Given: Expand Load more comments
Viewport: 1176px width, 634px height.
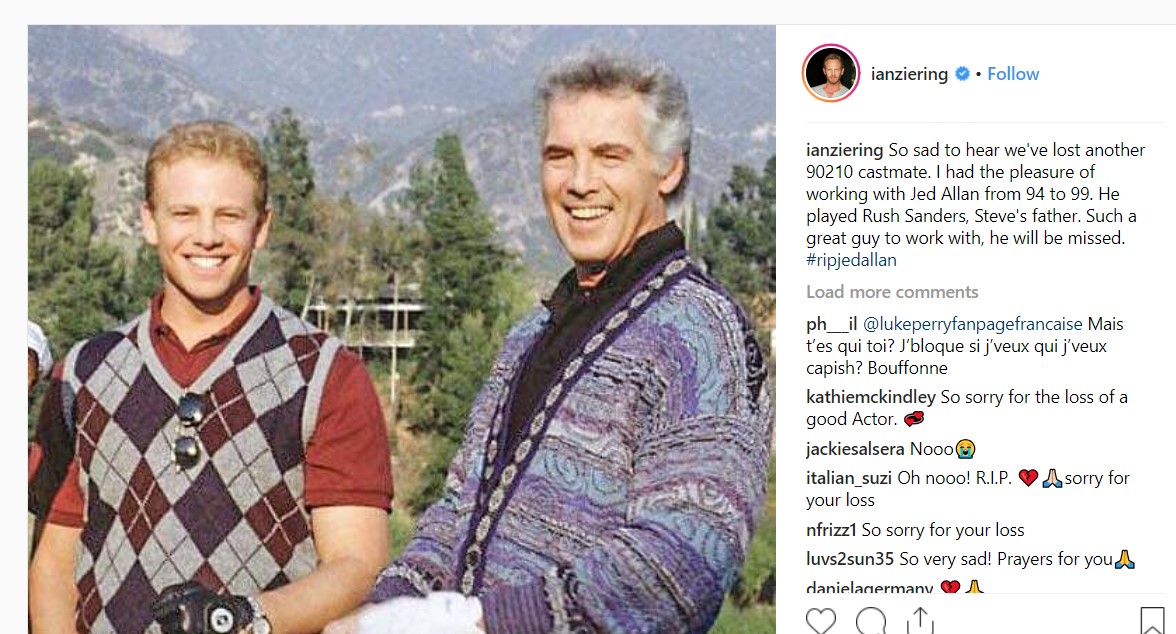Looking at the screenshot, I should [892, 292].
